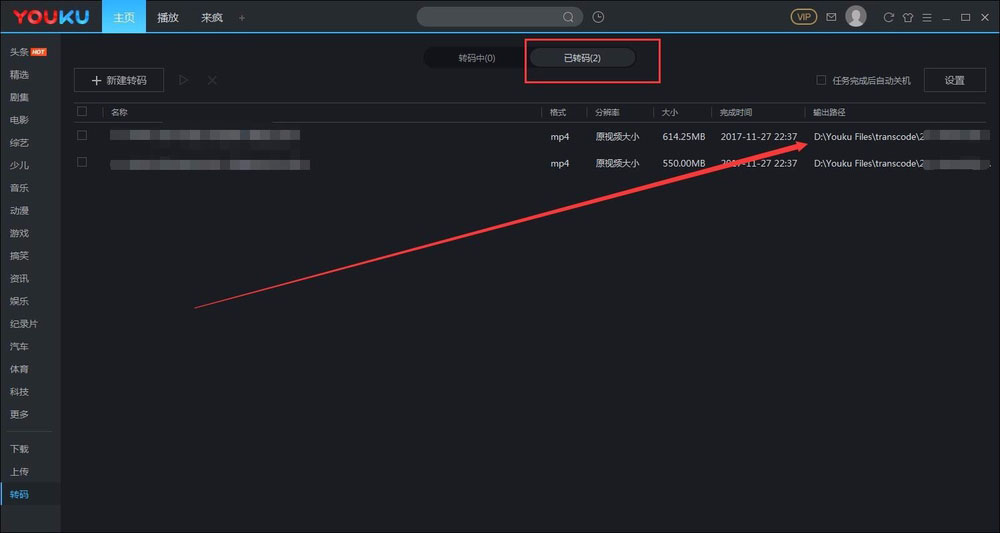Click the 输出路径 column header
The height and width of the screenshot is (533, 1000).
[x=829, y=112]
